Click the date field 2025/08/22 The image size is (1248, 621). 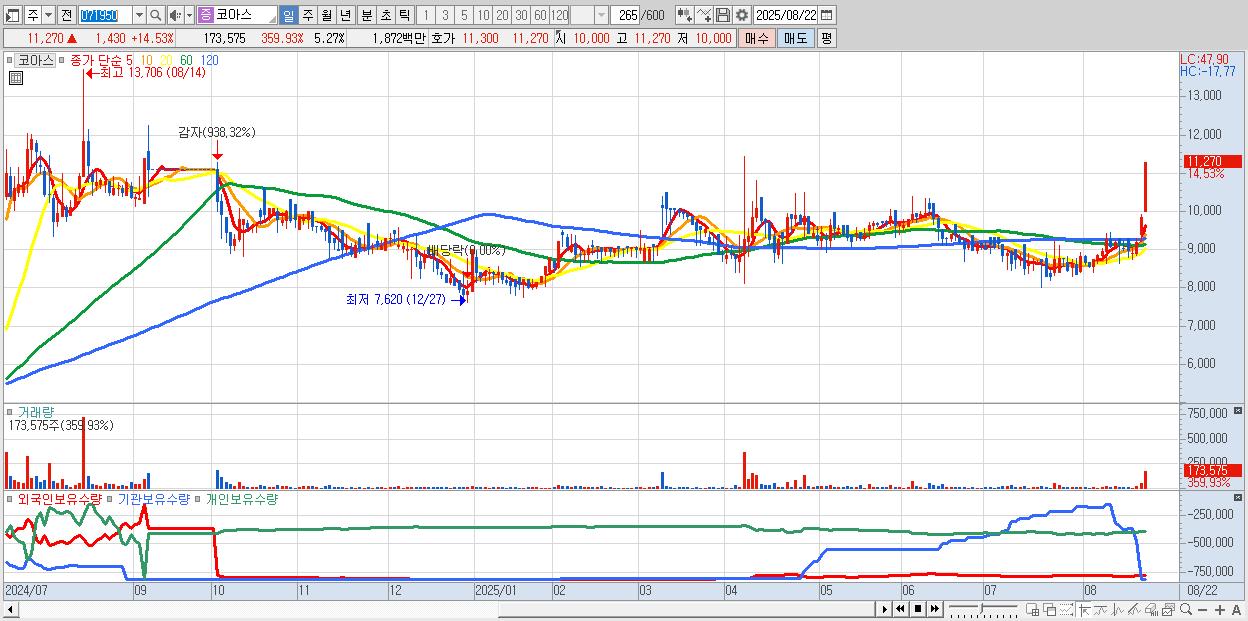pos(787,15)
